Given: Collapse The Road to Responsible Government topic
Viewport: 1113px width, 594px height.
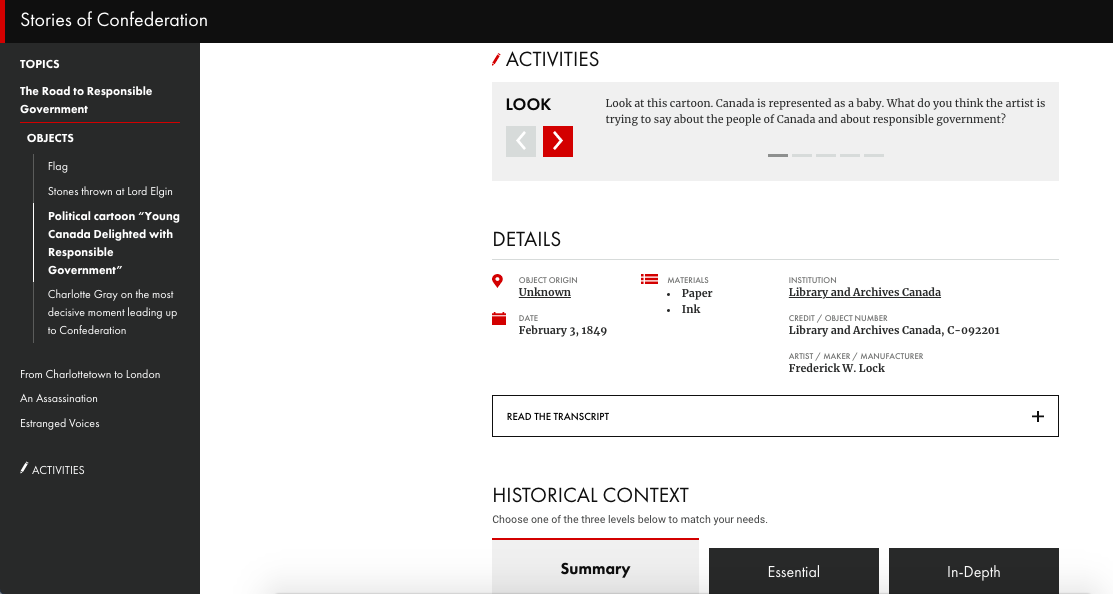Looking at the screenshot, I should 86,100.
